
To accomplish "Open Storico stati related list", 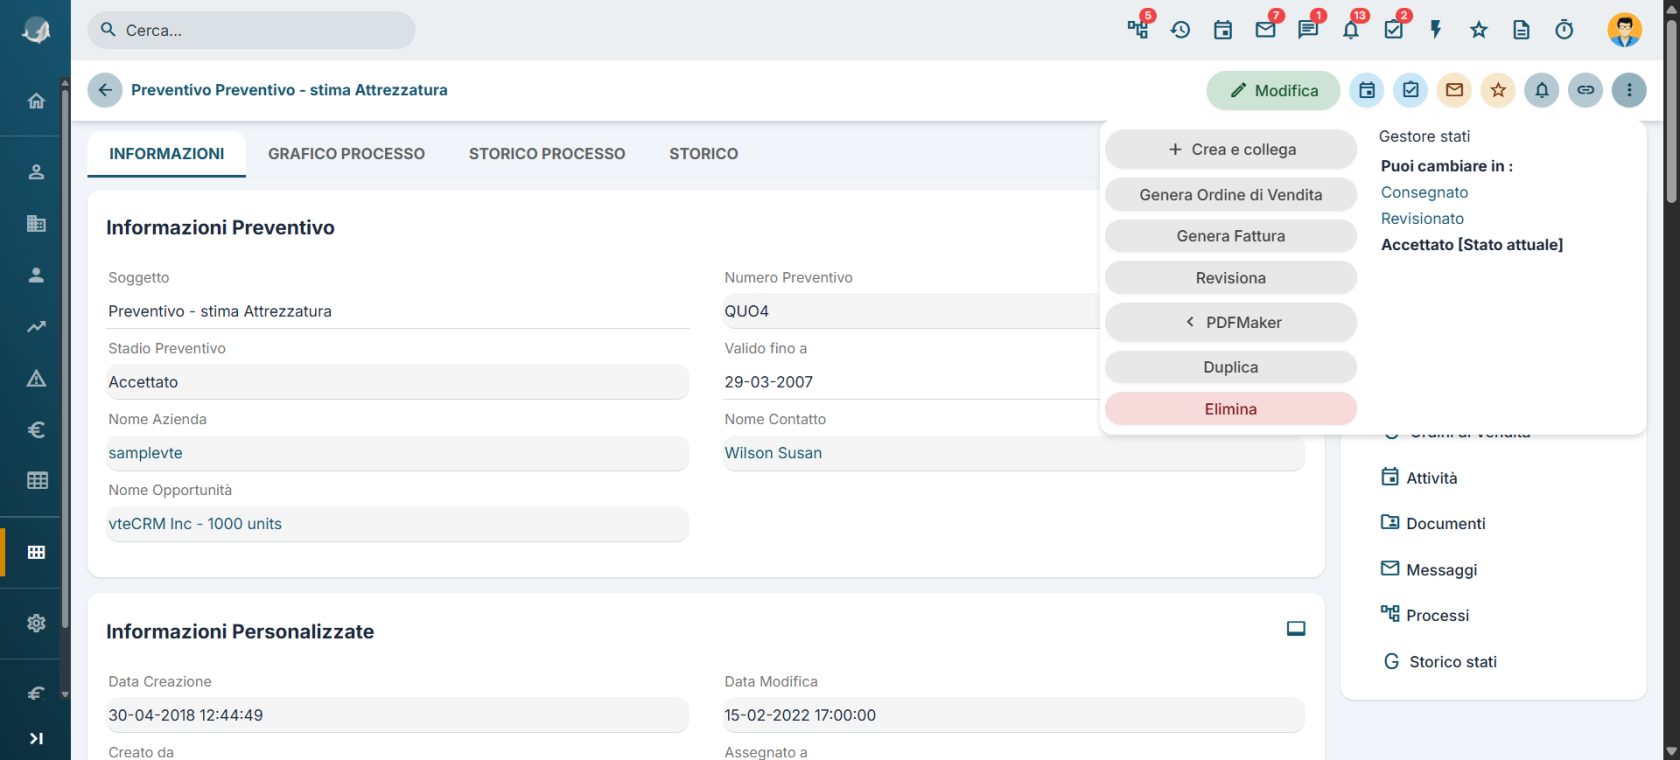I will click(x=1439, y=661).
